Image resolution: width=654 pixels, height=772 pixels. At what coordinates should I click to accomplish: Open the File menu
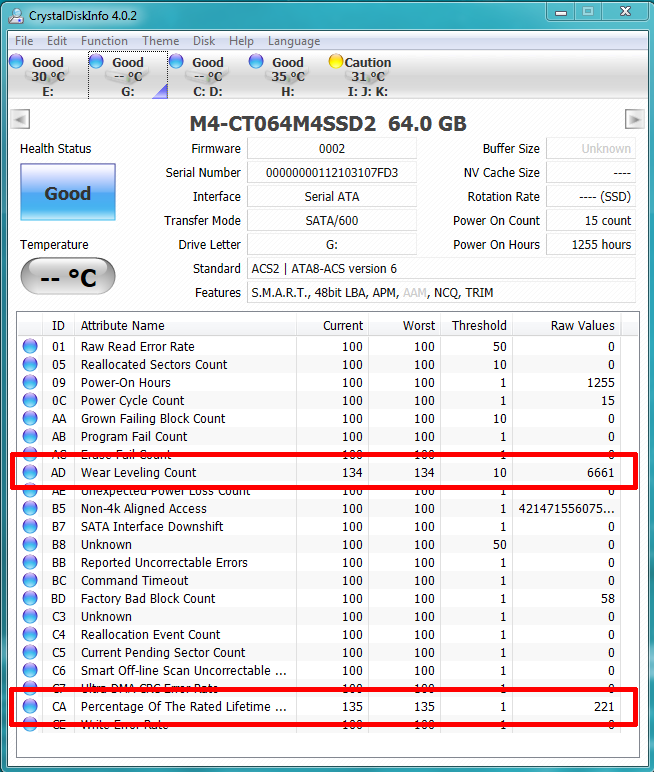tap(24, 41)
